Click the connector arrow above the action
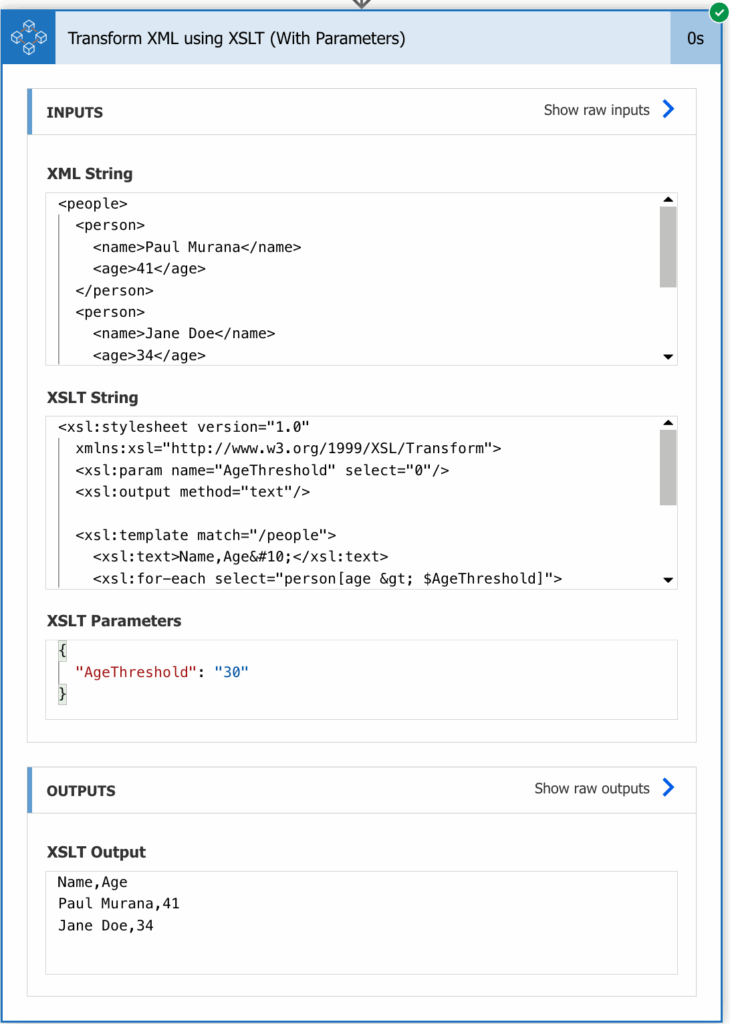 click(x=361, y=4)
